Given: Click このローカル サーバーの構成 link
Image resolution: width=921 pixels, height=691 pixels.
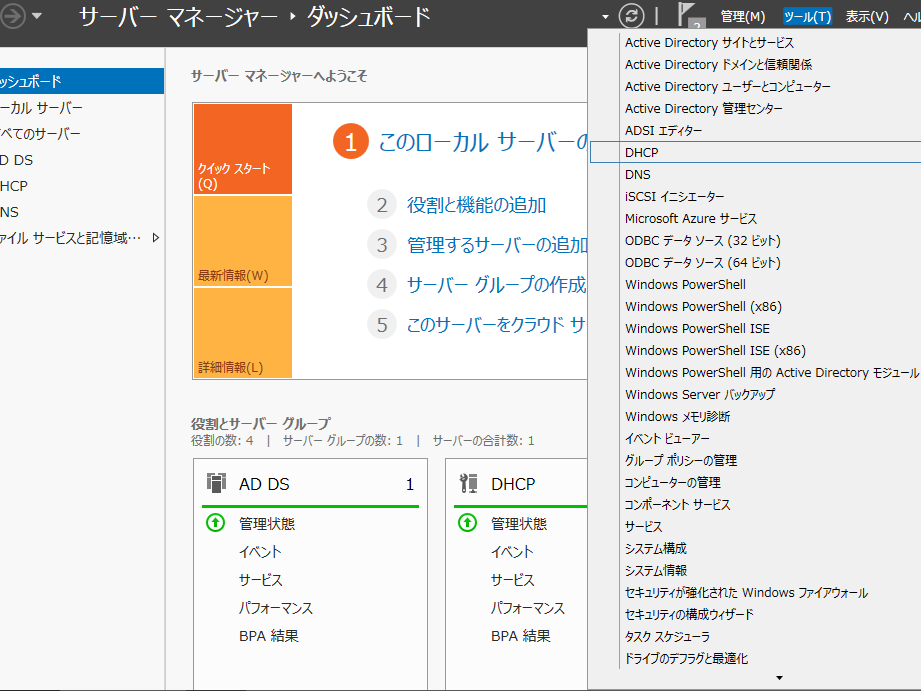Looking at the screenshot, I should (x=483, y=142).
